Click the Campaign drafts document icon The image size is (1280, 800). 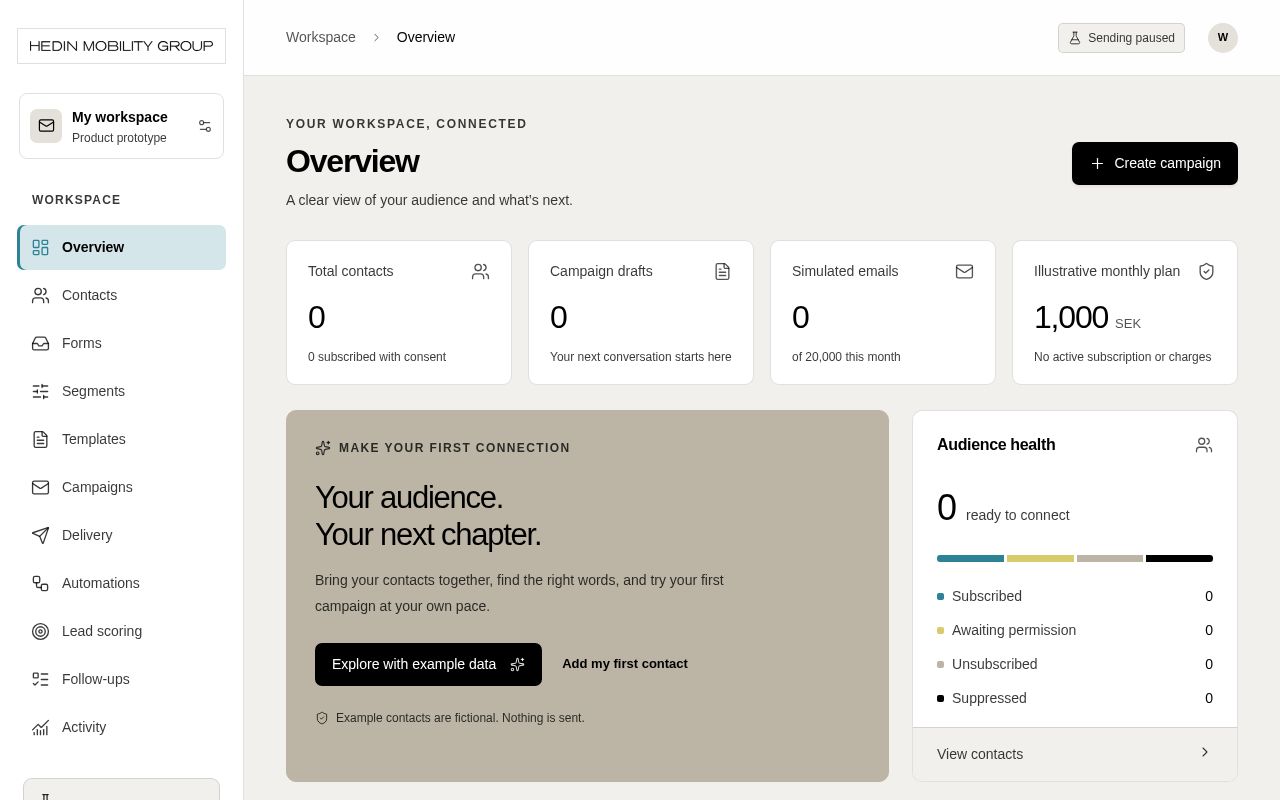723,271
